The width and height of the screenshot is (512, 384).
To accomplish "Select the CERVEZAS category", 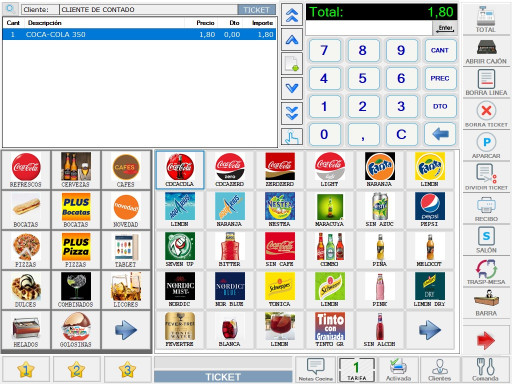I will pyautogui.click(x=76, y=170).
